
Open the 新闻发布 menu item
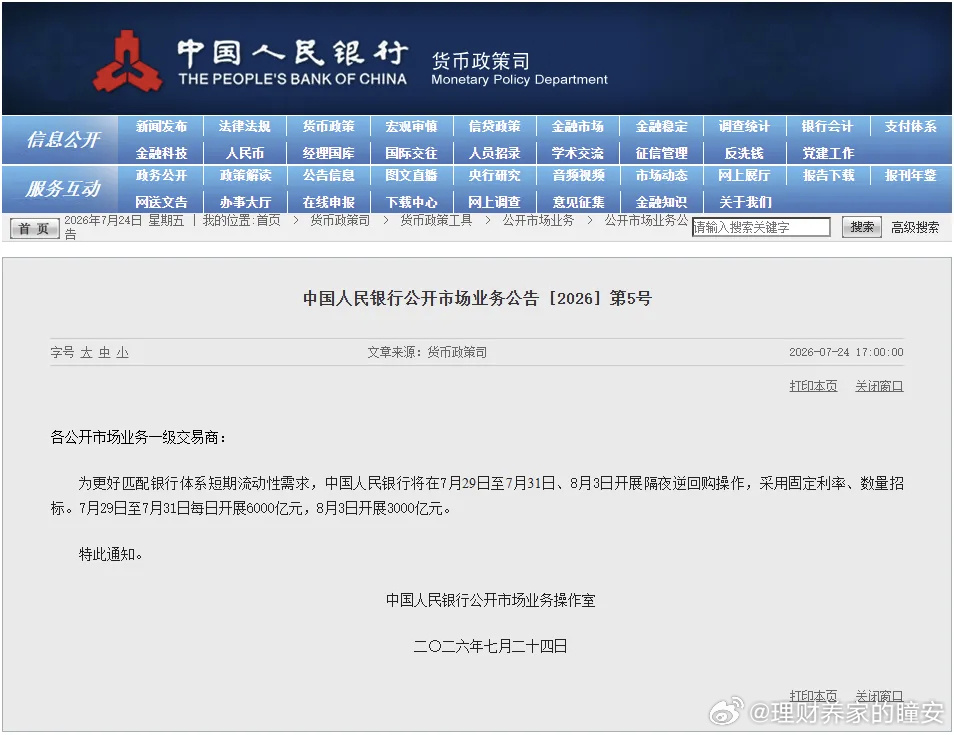tap(161, 127)
